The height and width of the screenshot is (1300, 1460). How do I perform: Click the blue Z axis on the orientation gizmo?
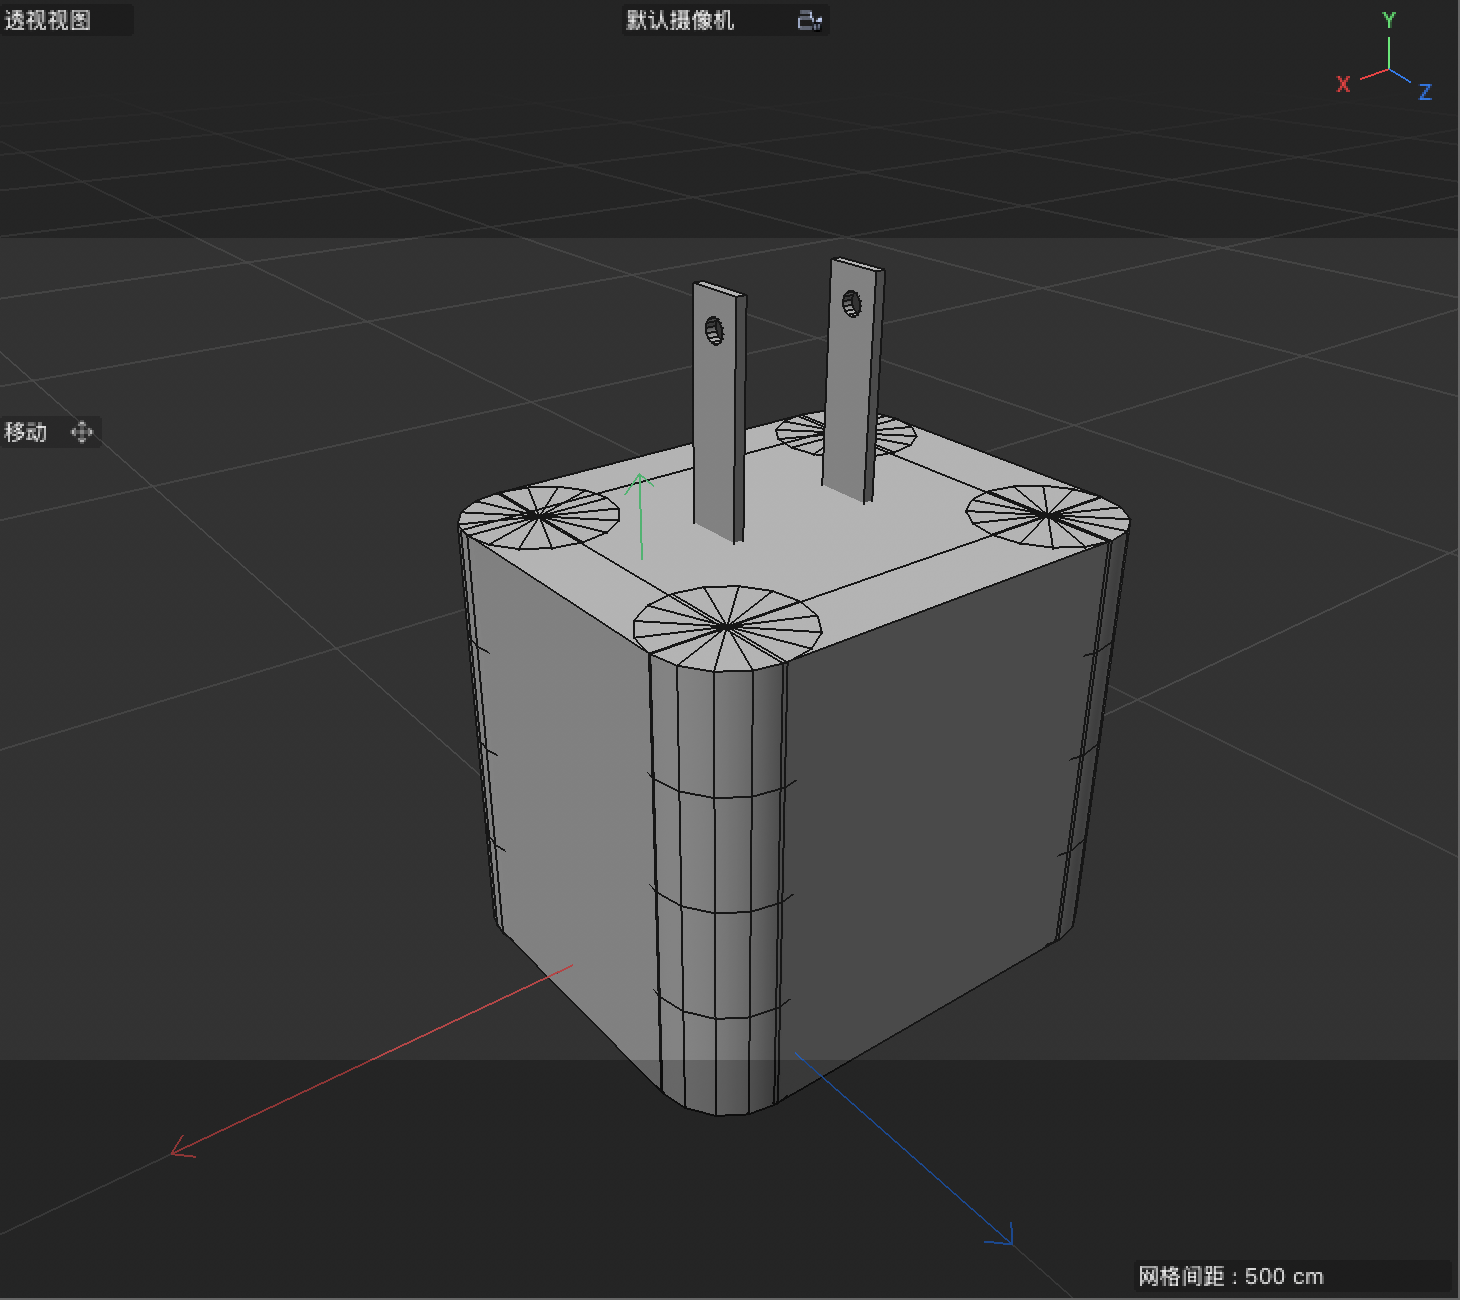click(x=1426, y=92)
